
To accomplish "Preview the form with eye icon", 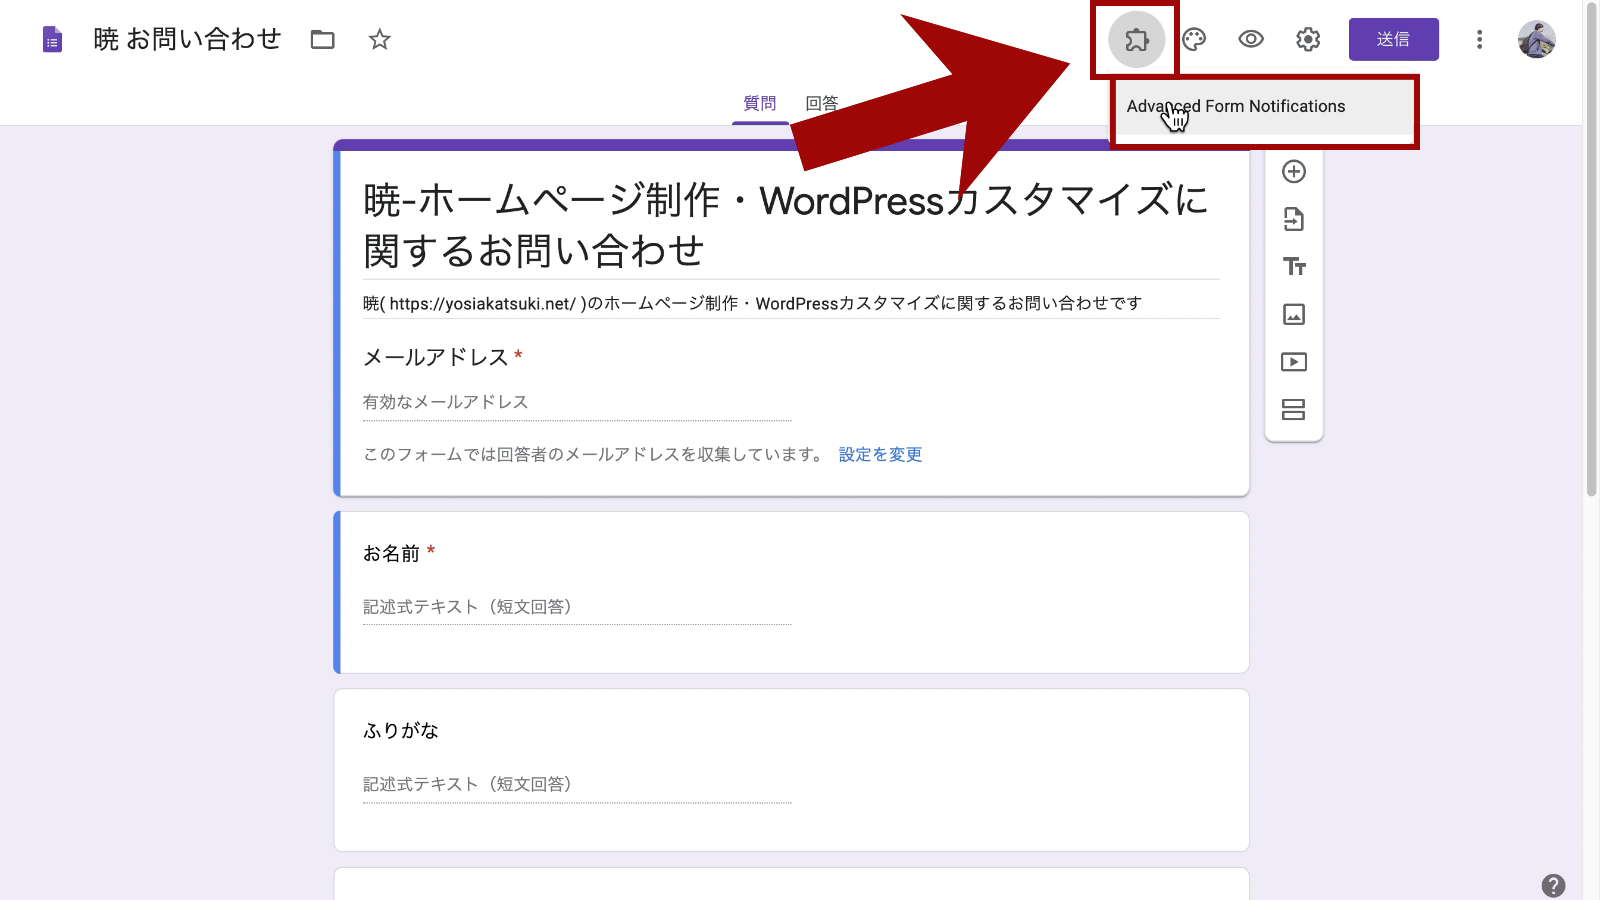I will pos(1251,39).
